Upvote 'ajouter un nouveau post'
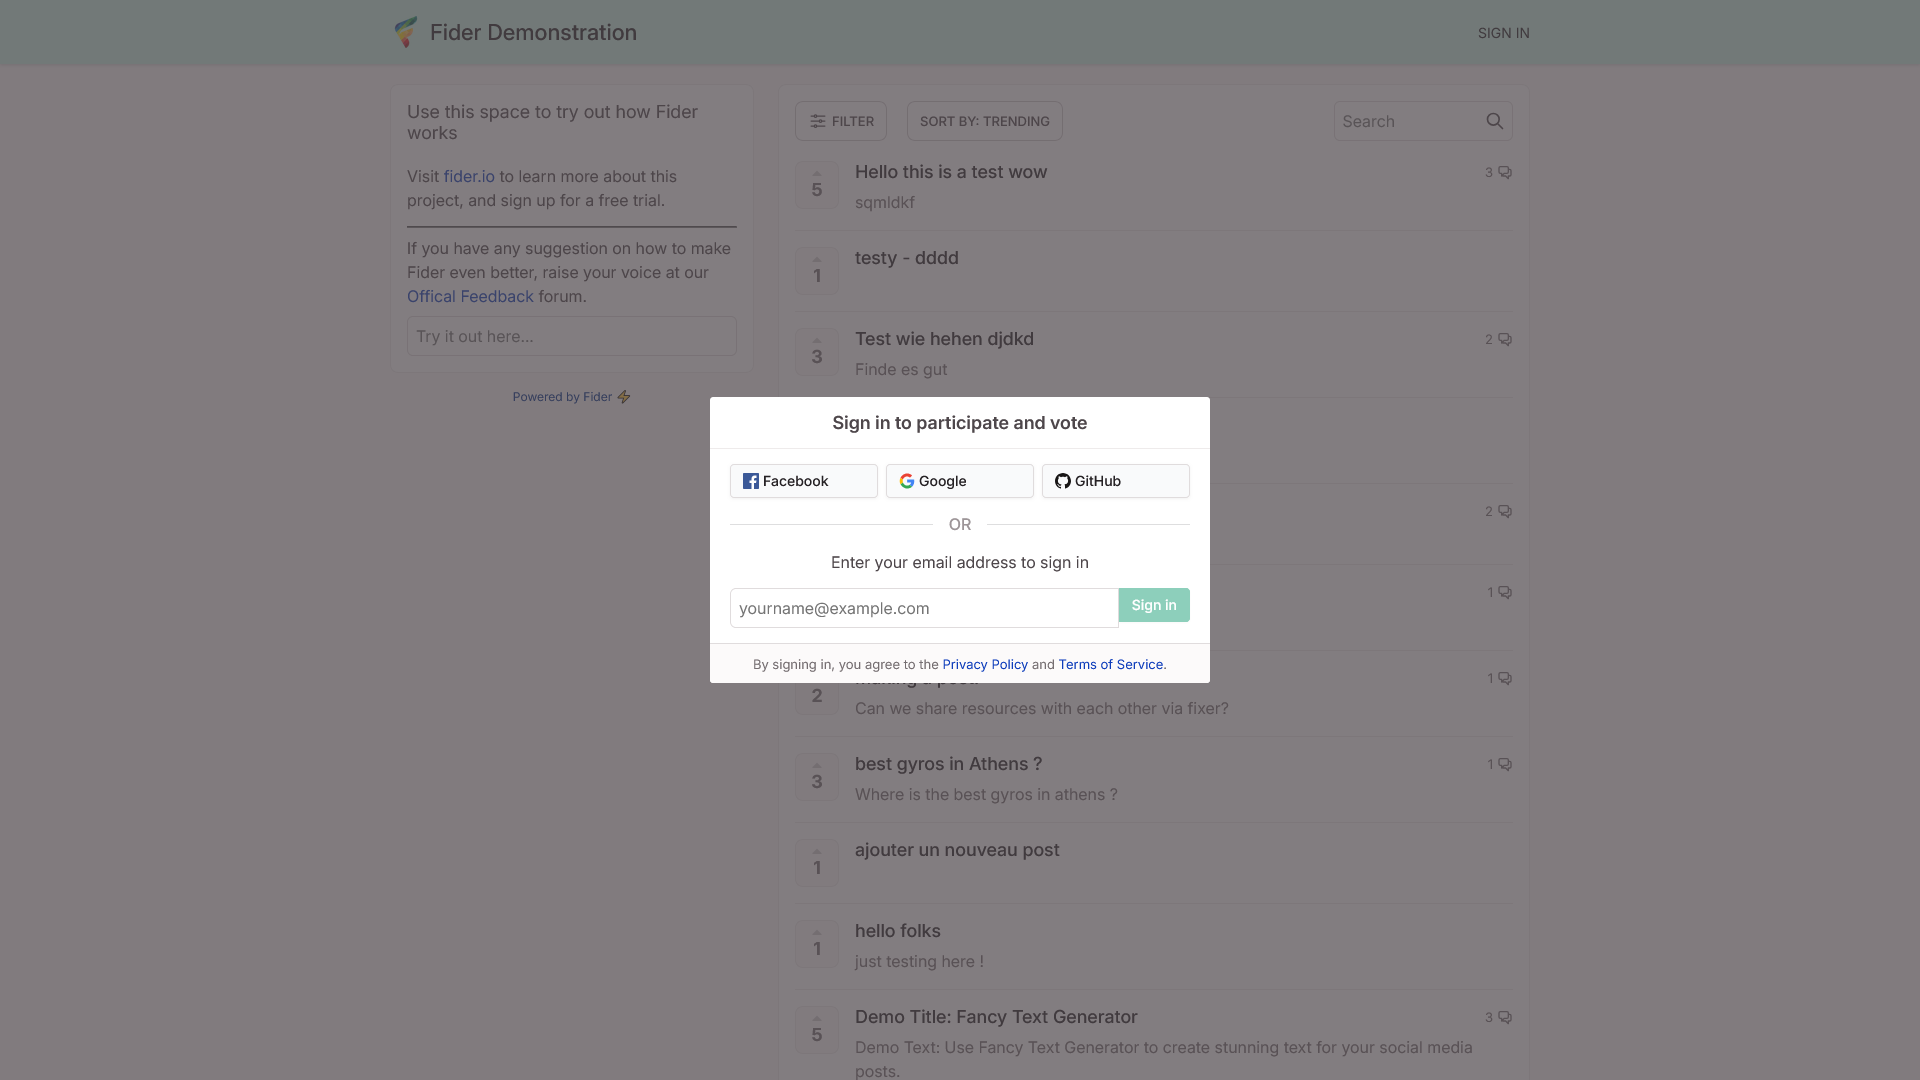 pos(816,863)
